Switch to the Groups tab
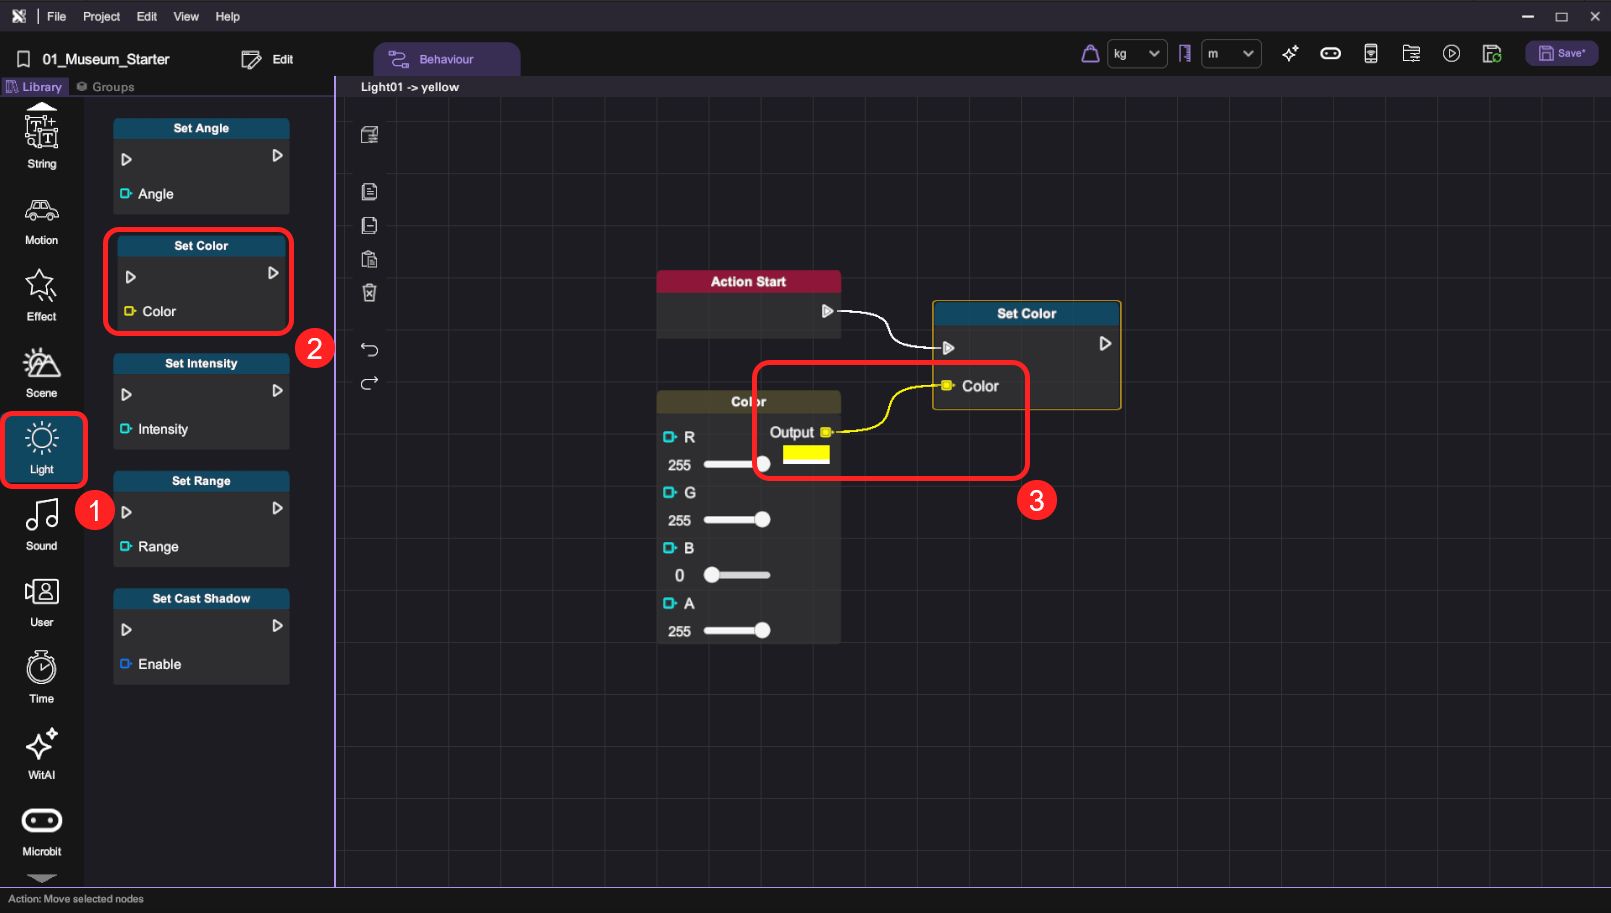 [x=105, y=87]
